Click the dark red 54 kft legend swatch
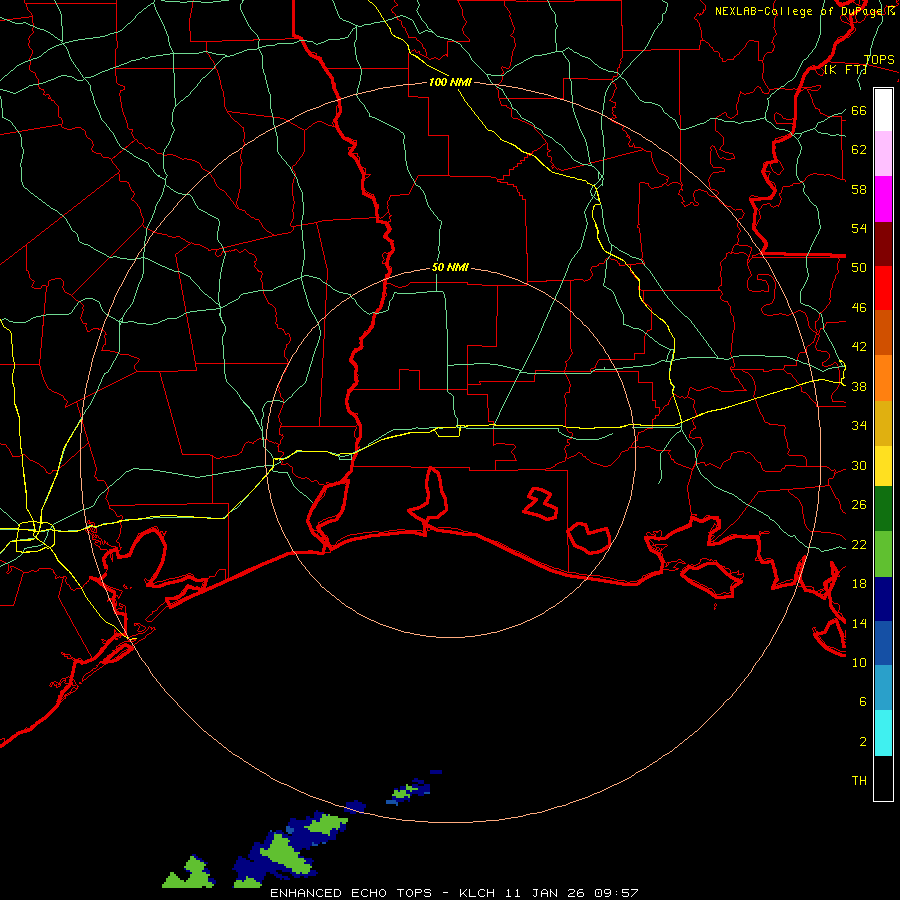 [883, 244]
